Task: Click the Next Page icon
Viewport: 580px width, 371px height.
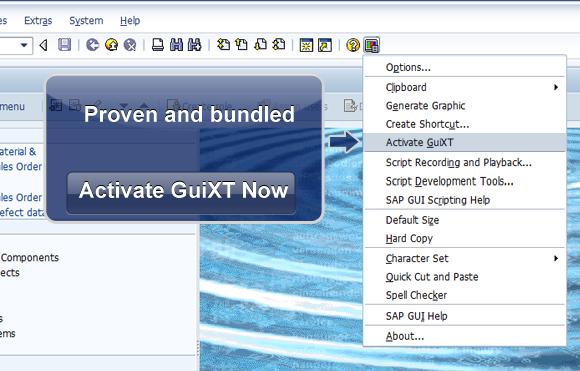Action: pos(260,45)
